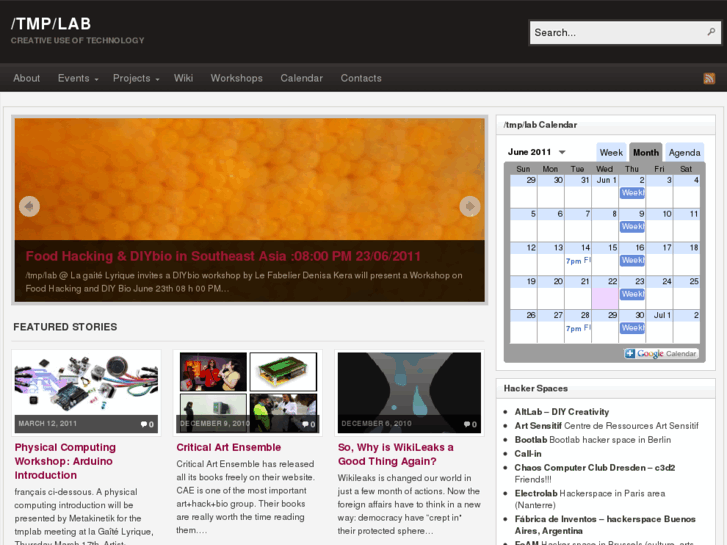Open the Wiki page
Image resolution: width=727 pixels, height=545 pixels.
click(x=183, y=78)
